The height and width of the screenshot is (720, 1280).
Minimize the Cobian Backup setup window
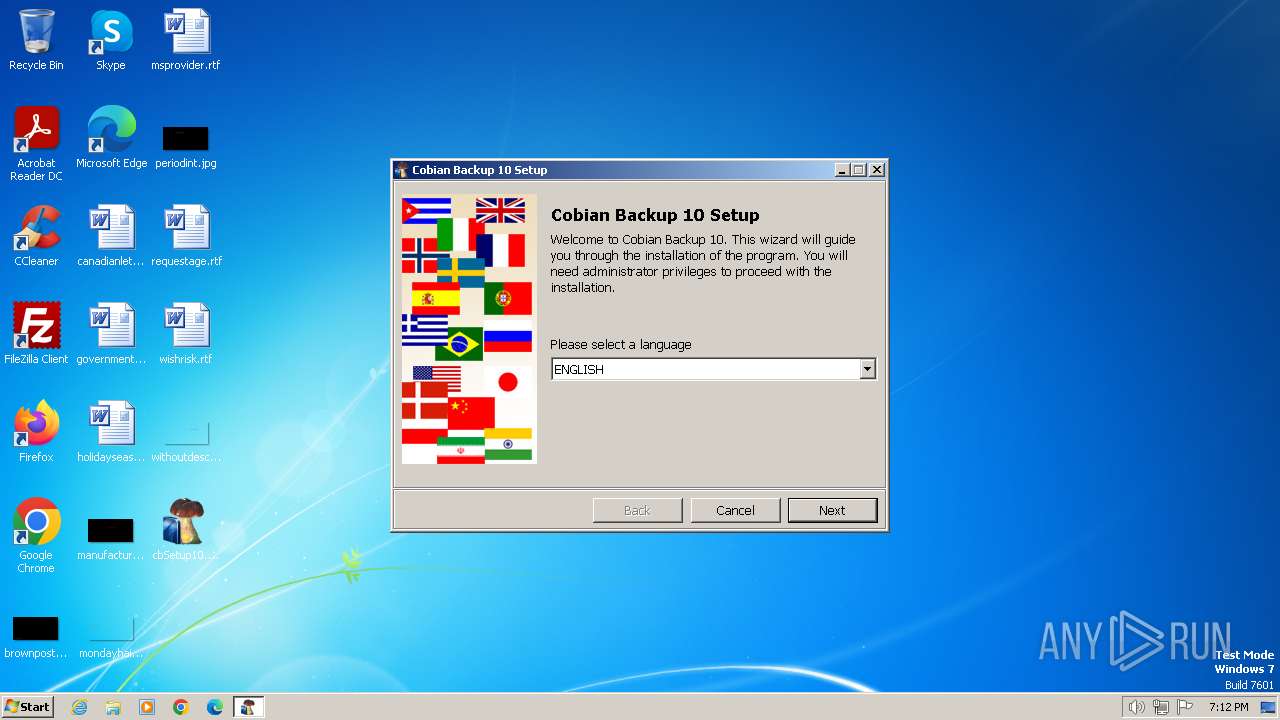(x=842, y=170)
